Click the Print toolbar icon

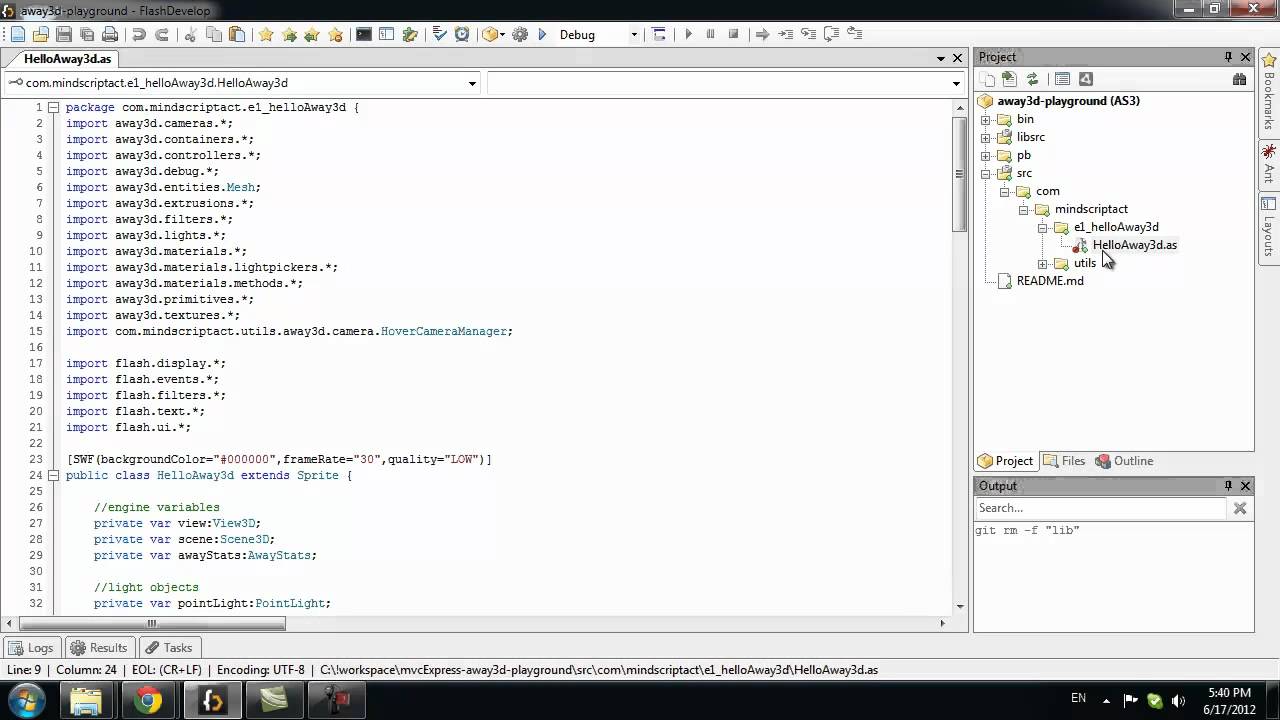110,34
